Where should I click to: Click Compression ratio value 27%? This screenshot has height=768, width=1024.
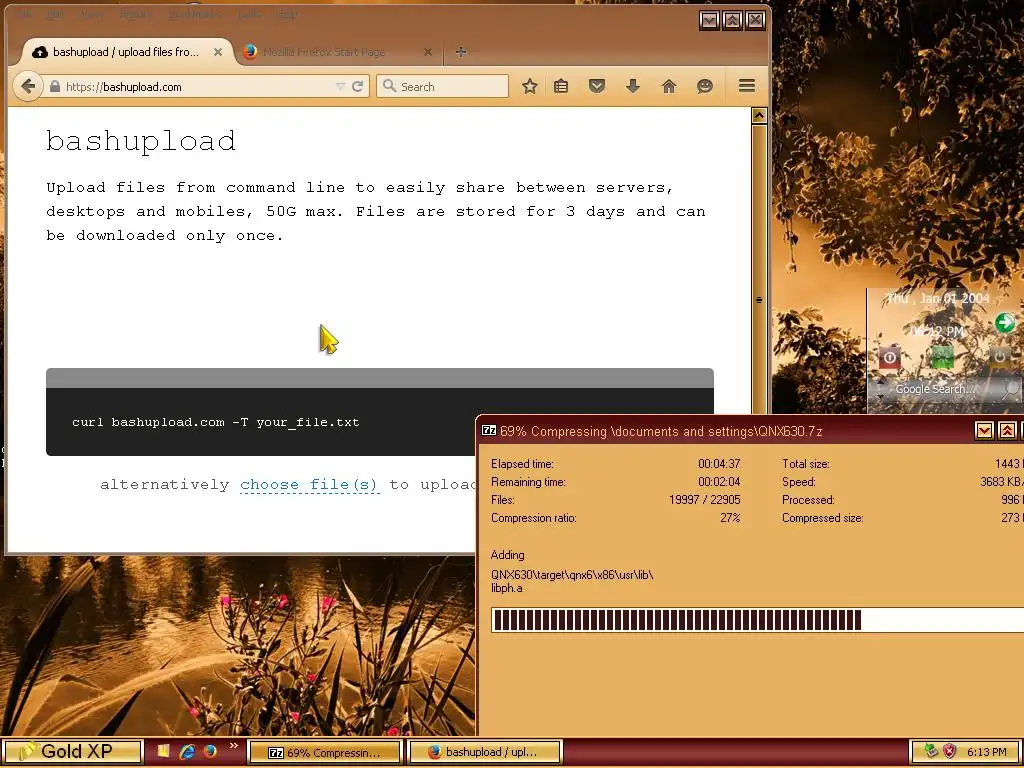[730, 518]
